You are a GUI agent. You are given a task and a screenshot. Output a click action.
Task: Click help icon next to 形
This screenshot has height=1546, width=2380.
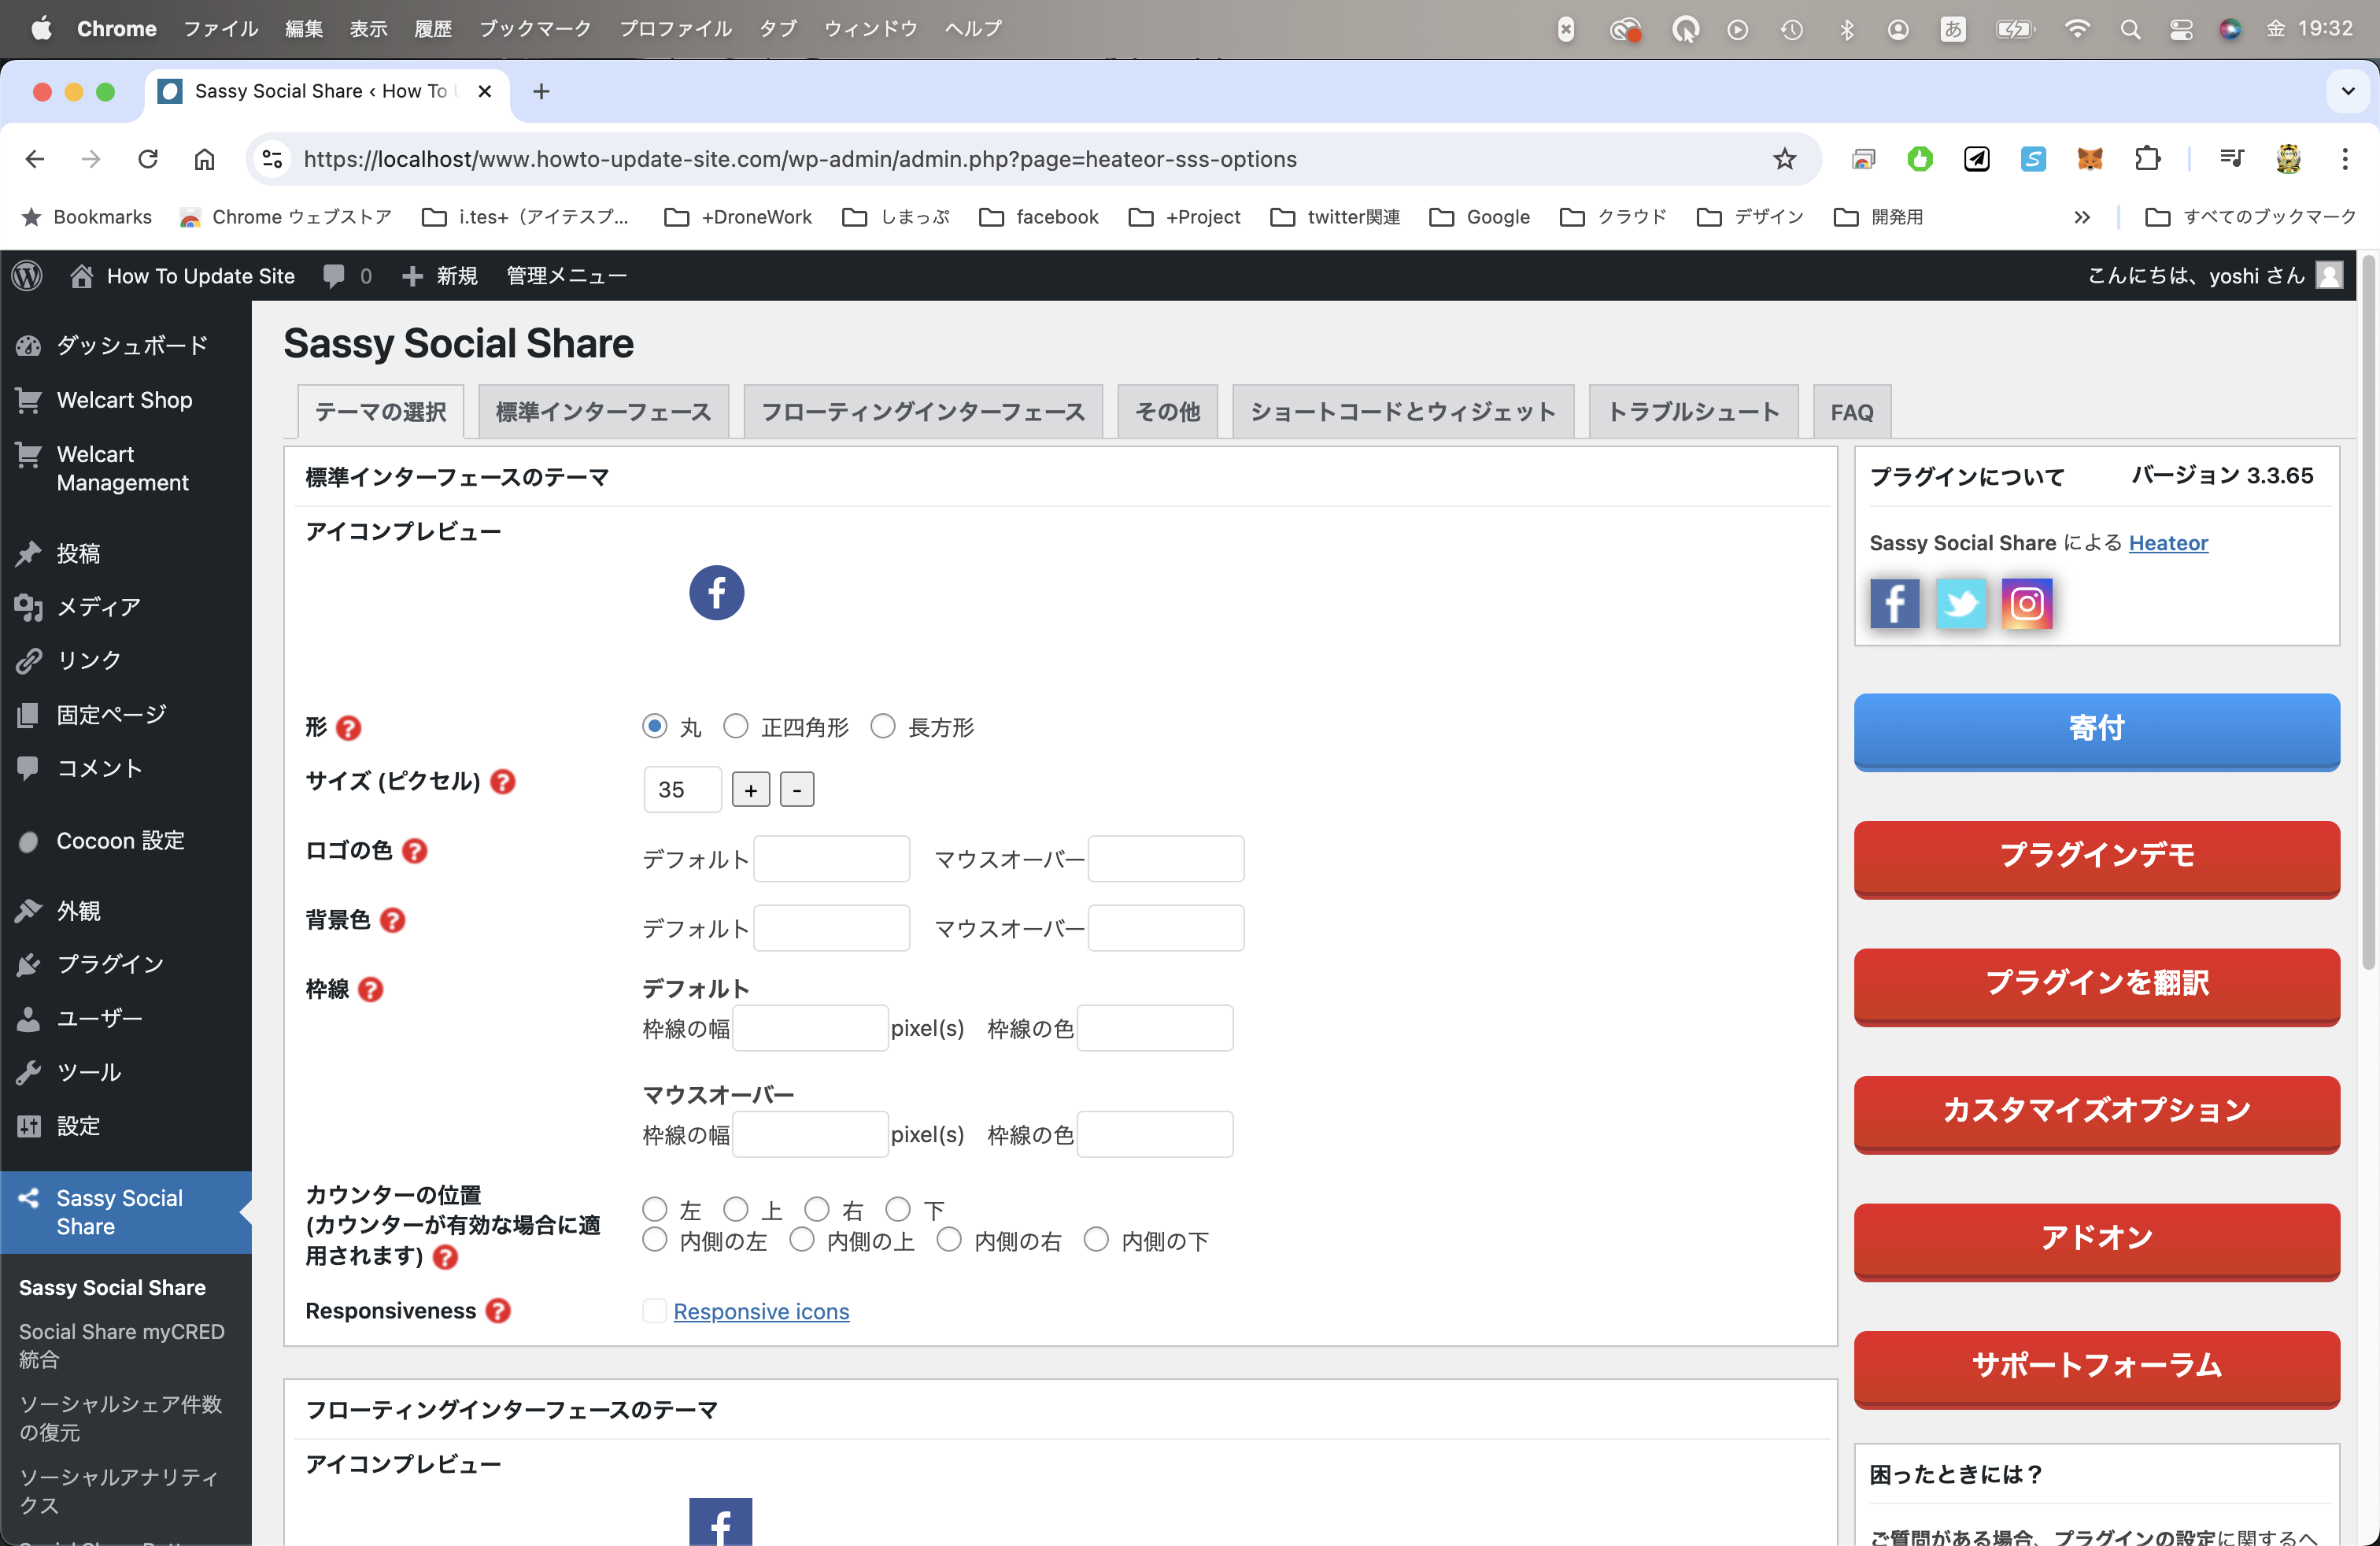(348, 728)
